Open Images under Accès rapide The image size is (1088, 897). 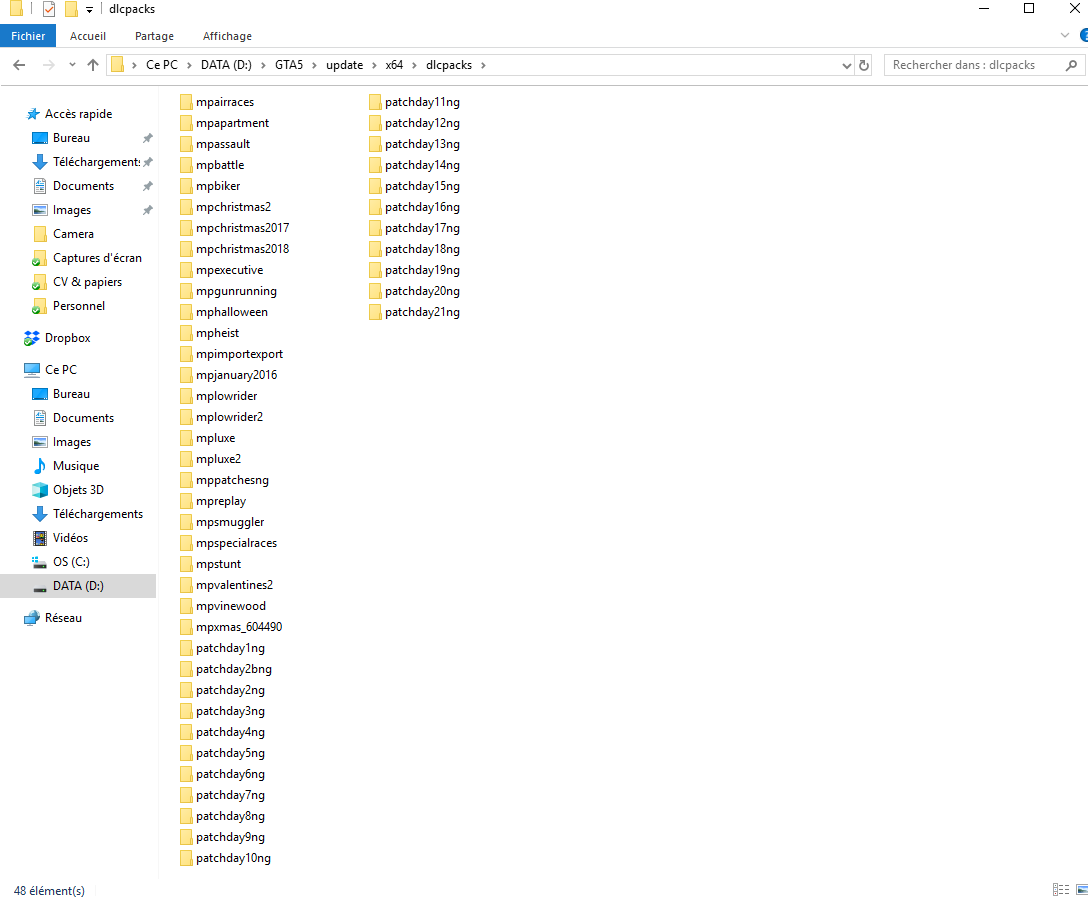[x=71, y=210]
